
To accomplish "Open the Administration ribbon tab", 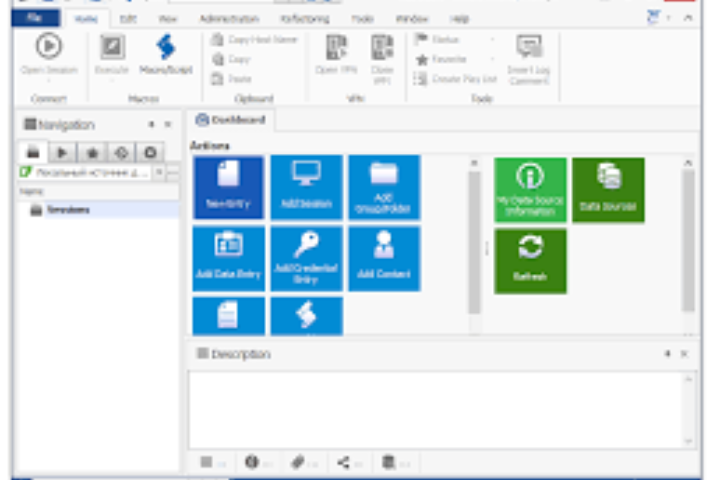I will coord(229,19).
